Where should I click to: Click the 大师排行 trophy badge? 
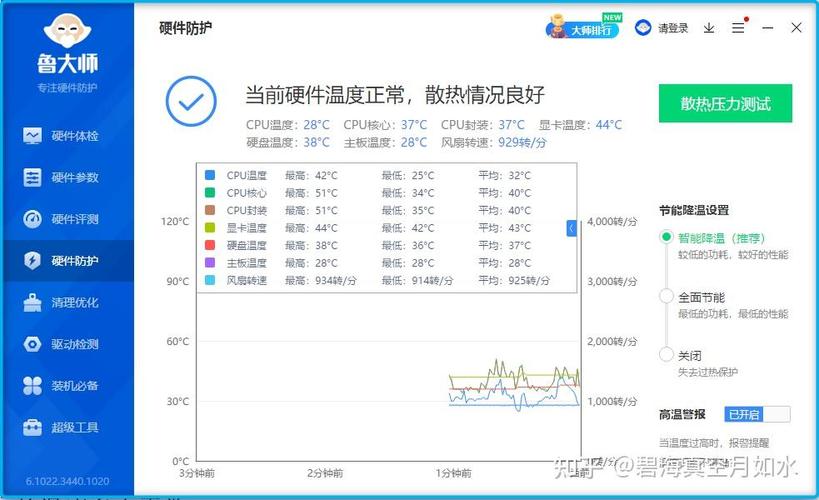(583, 28)
